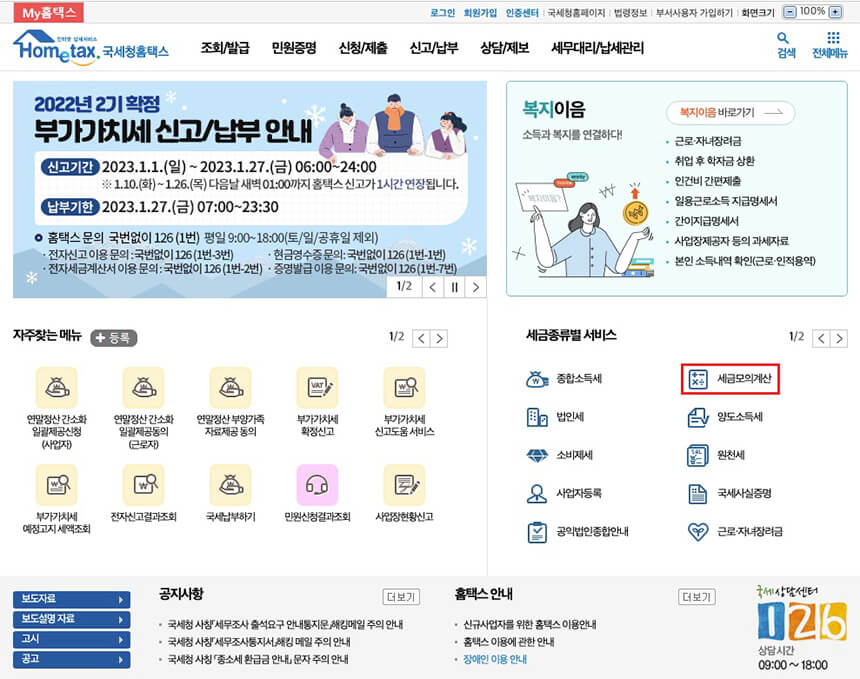Advance the 세금종류별 서비스 pagination arrow

(839, 337)
